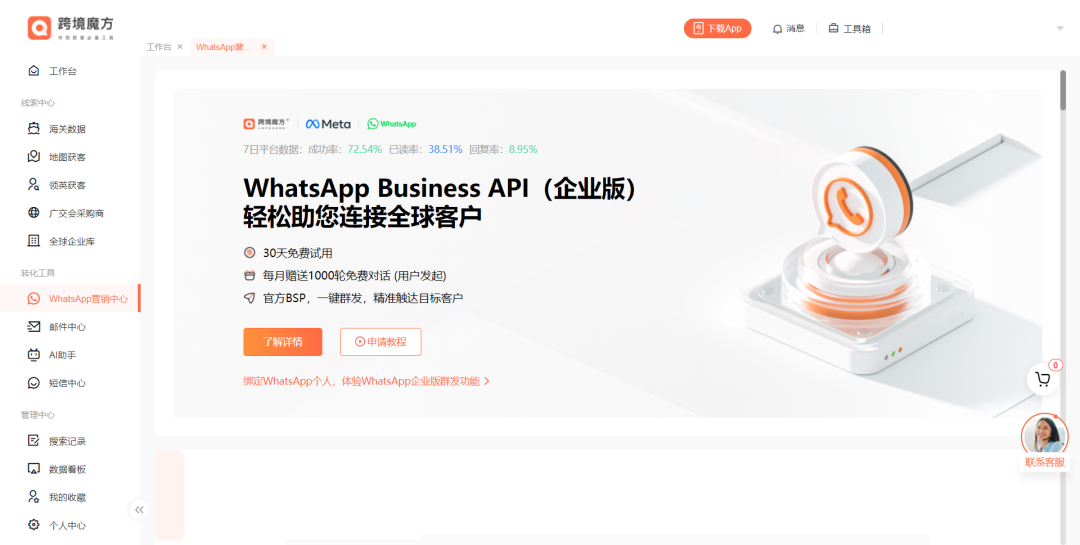
Task: Open 我的收藏 favorites icon
Action: pos(34,497)
